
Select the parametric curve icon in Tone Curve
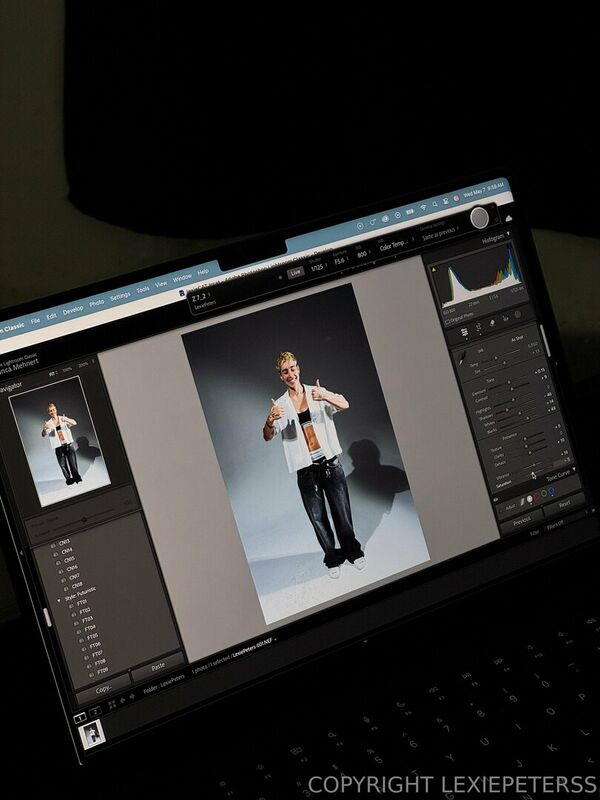522,502
